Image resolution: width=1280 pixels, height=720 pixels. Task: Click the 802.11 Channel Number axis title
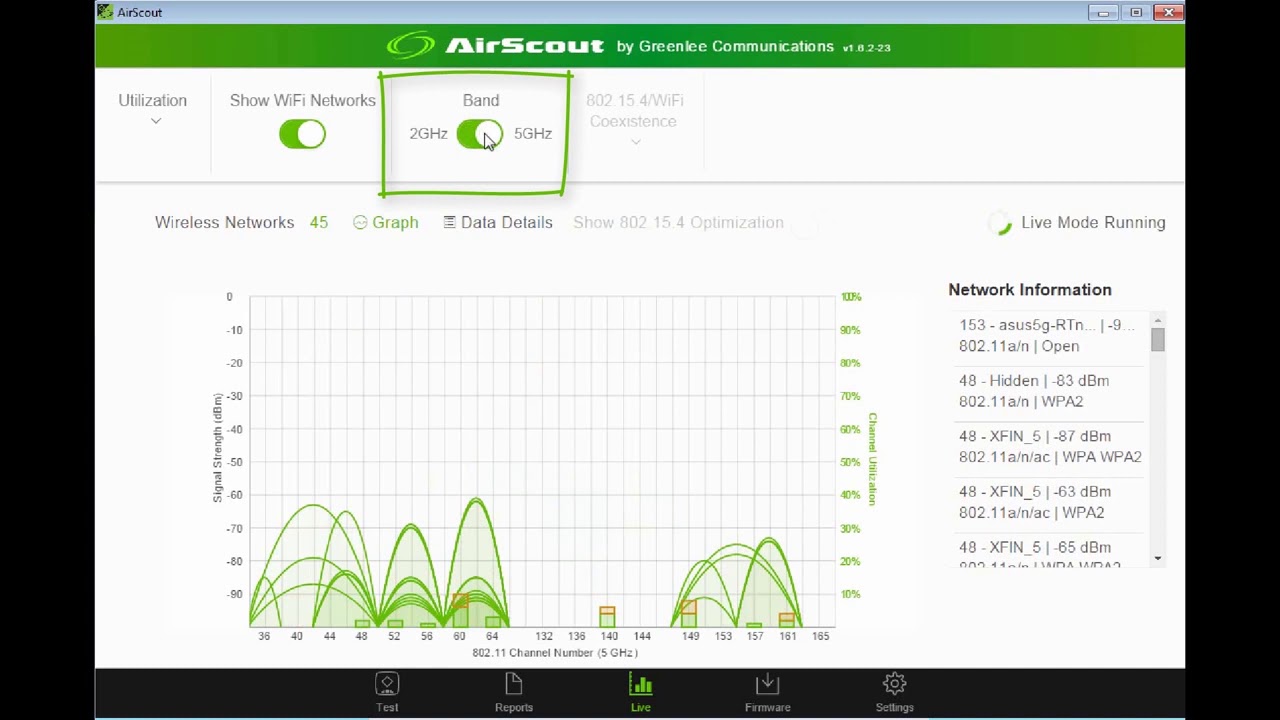[555, 652]
